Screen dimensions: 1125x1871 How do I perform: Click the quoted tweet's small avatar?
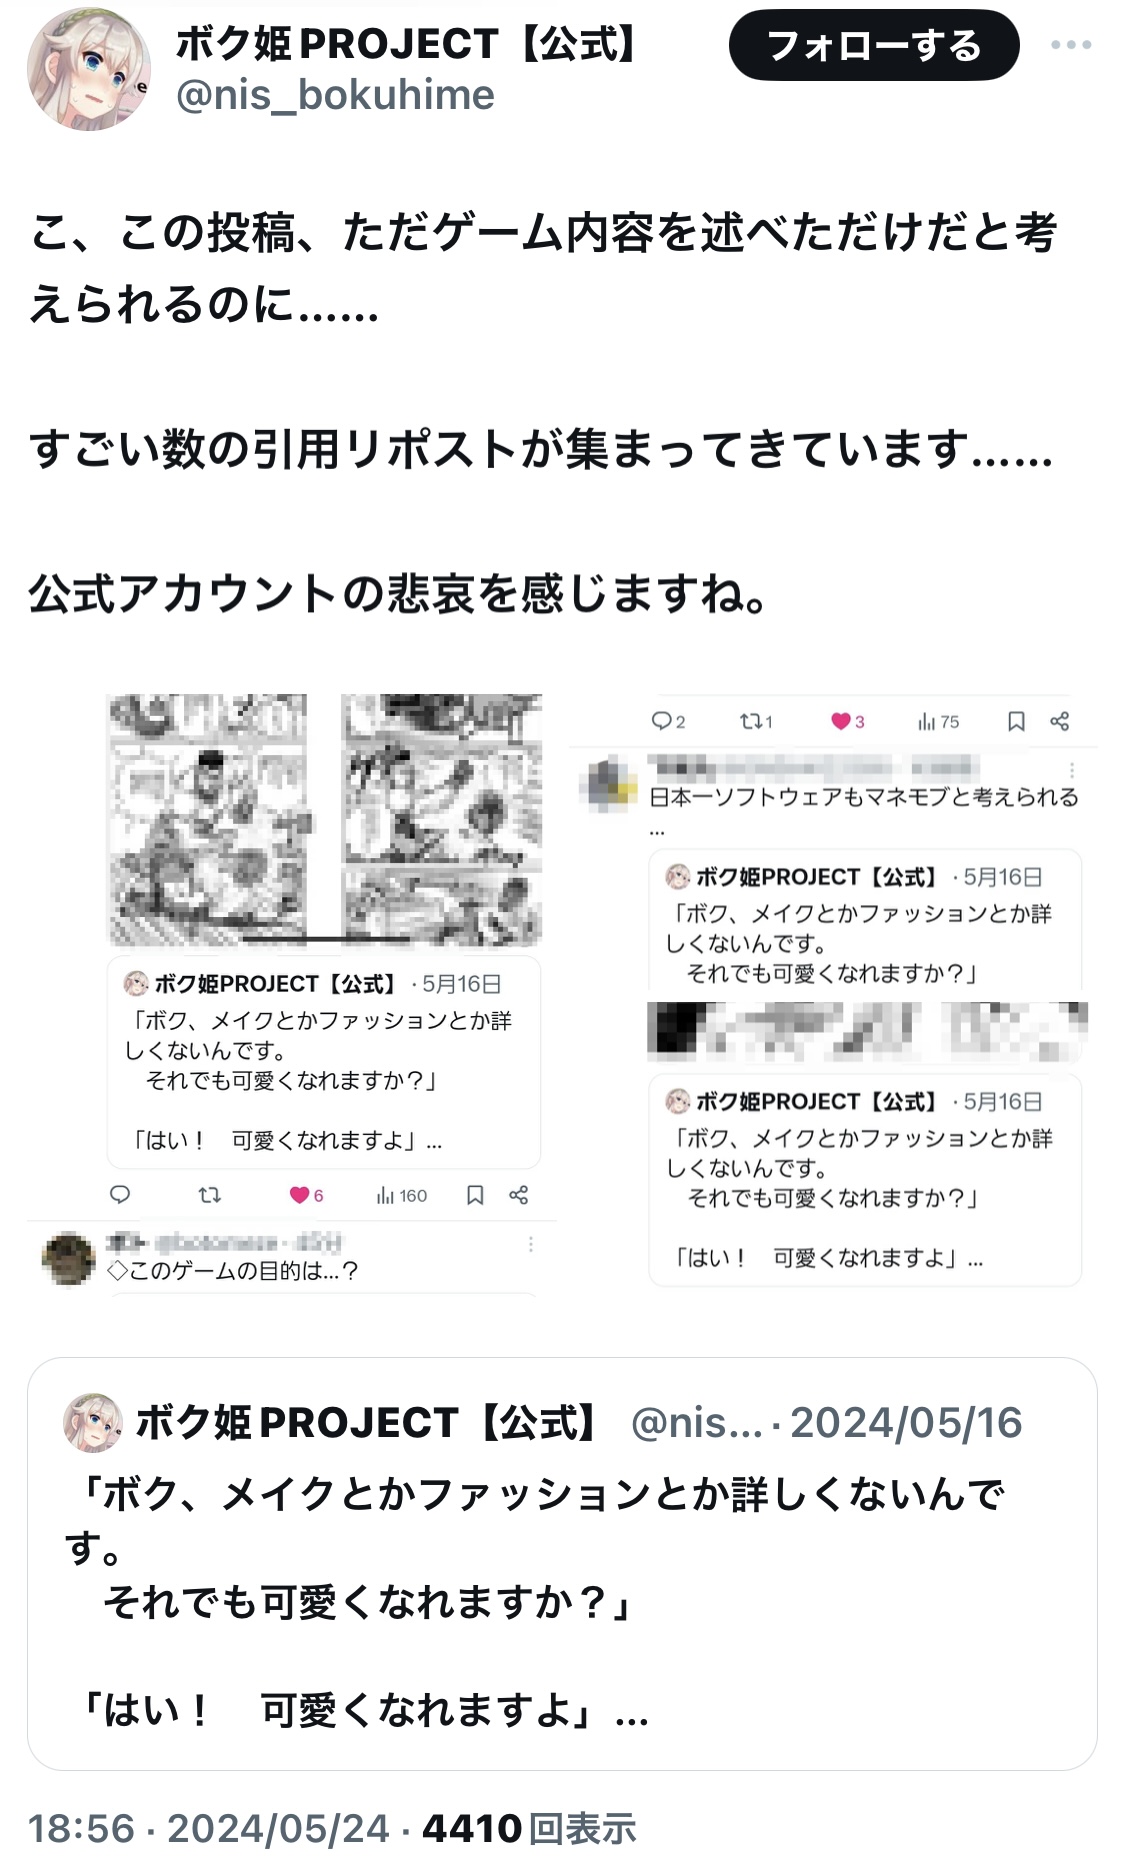click(x=93, y=1422)
